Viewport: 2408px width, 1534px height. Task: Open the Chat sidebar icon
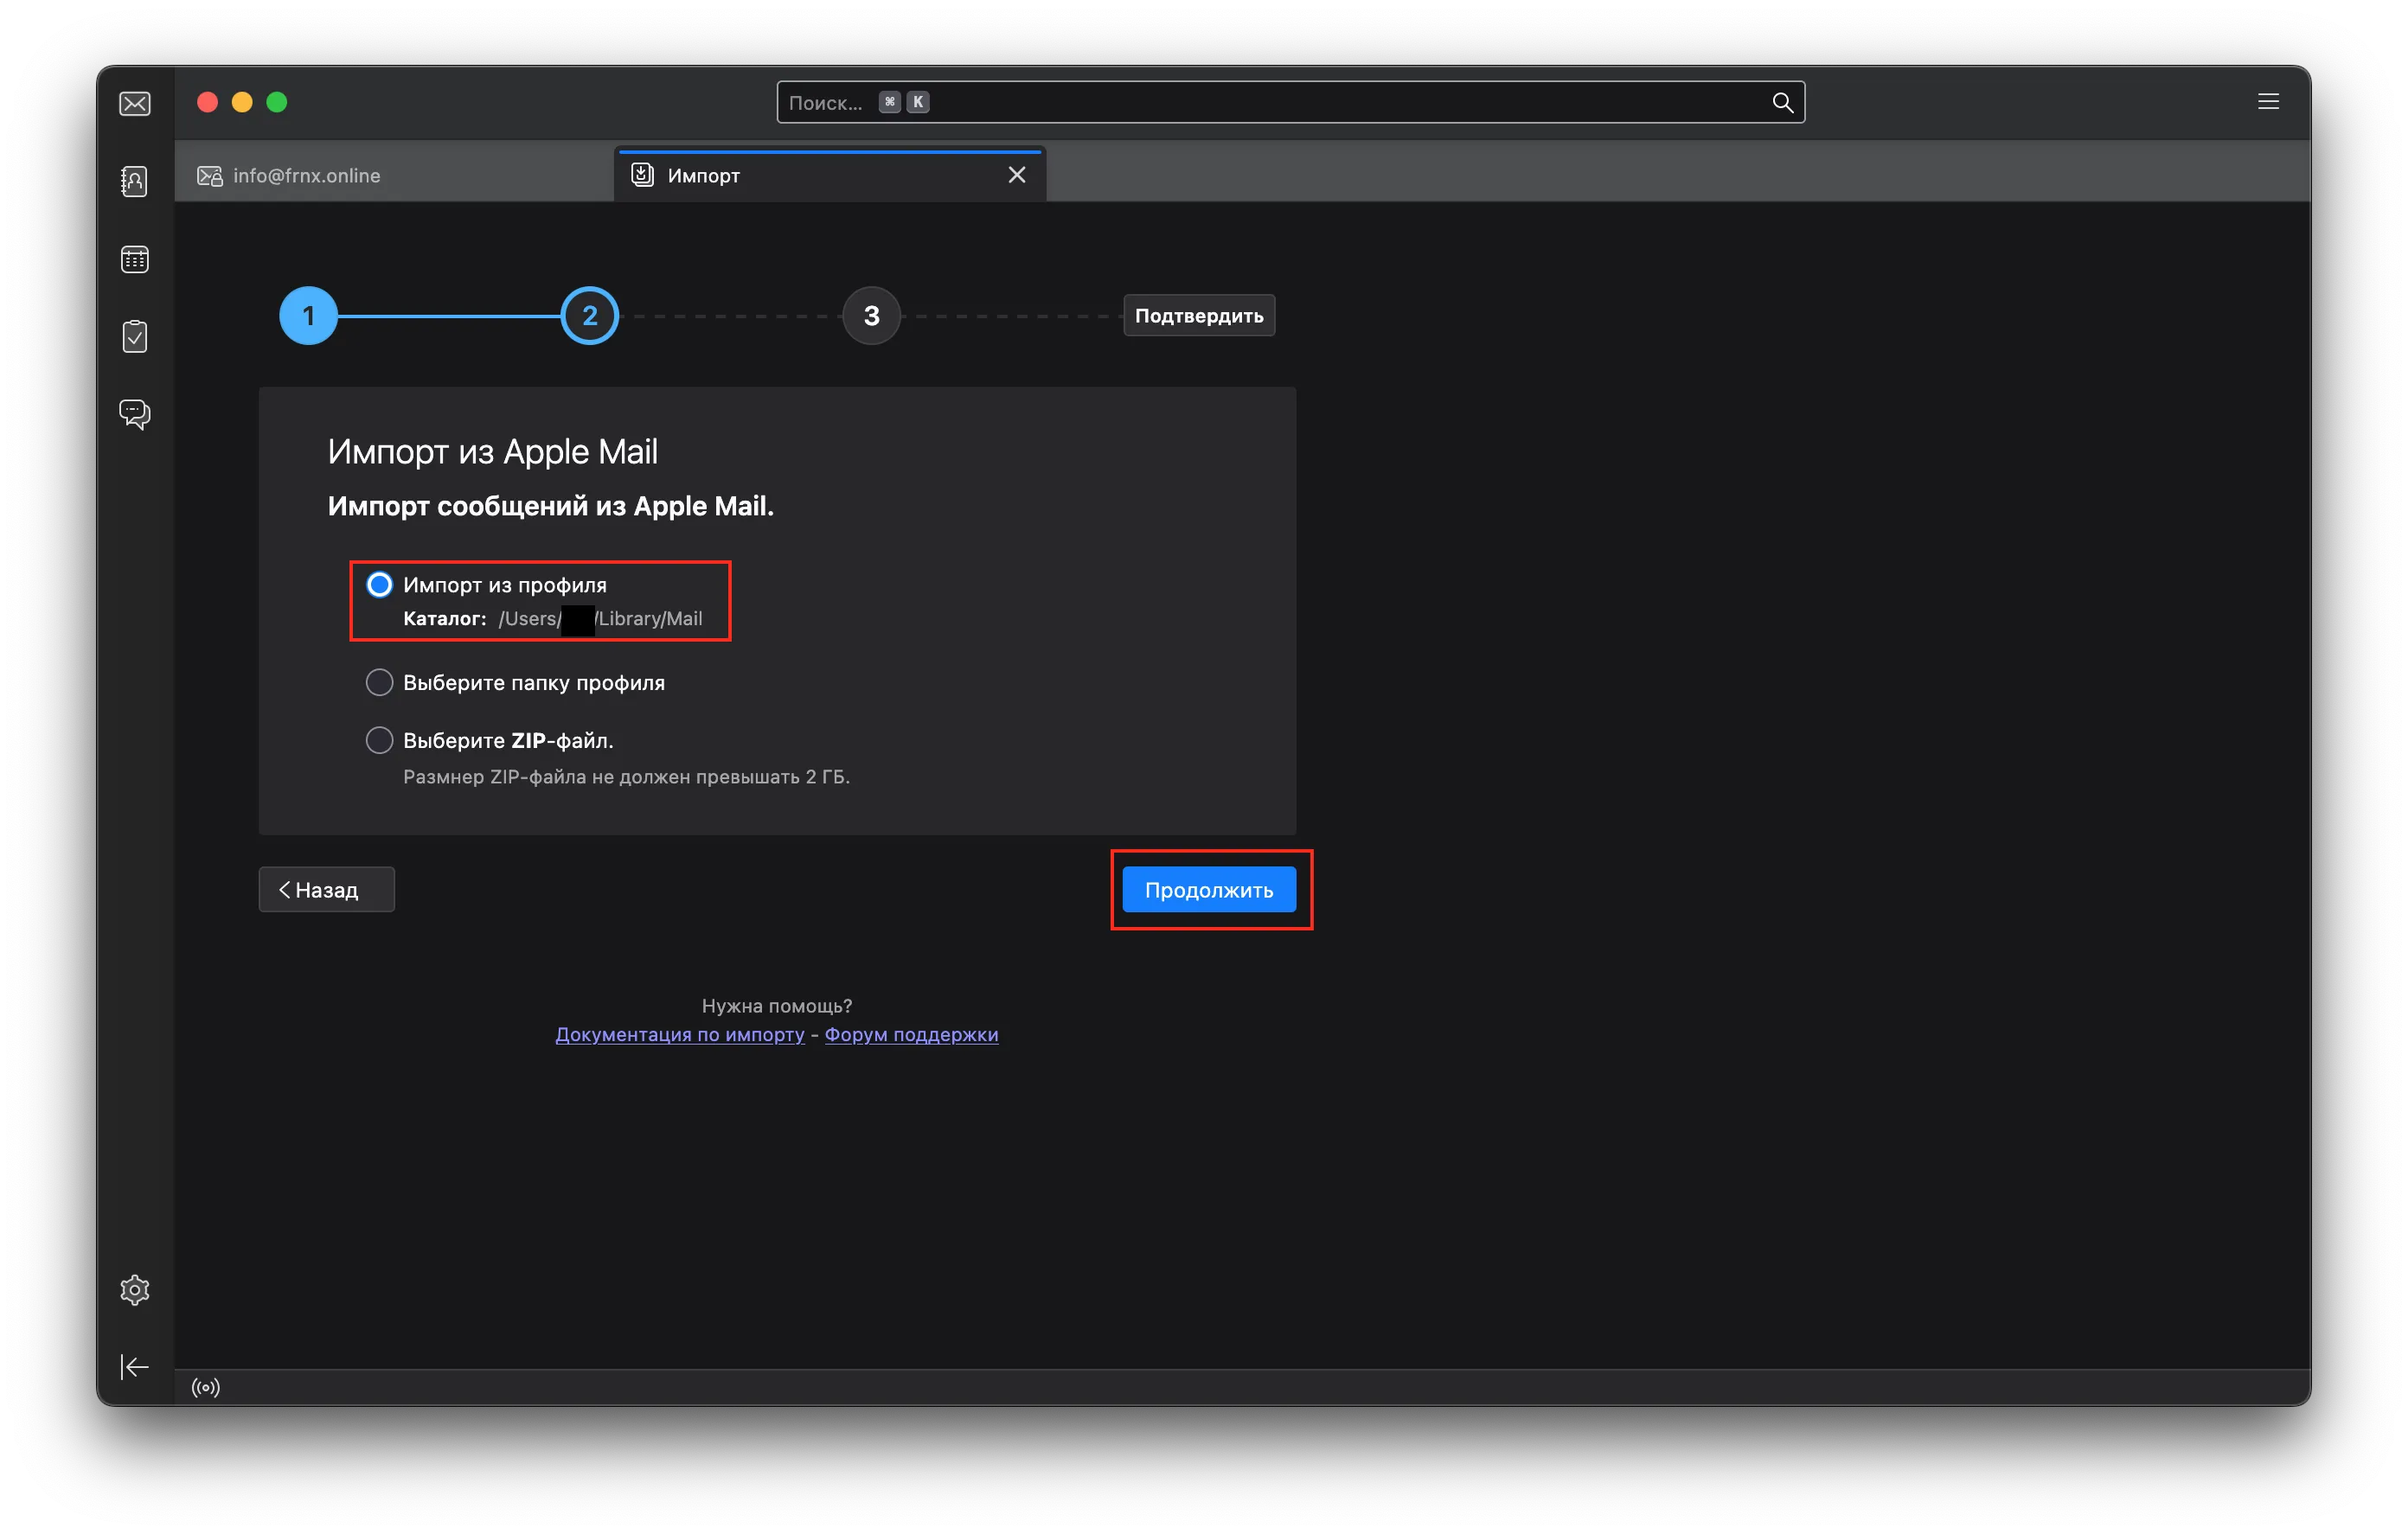(135, 414)
